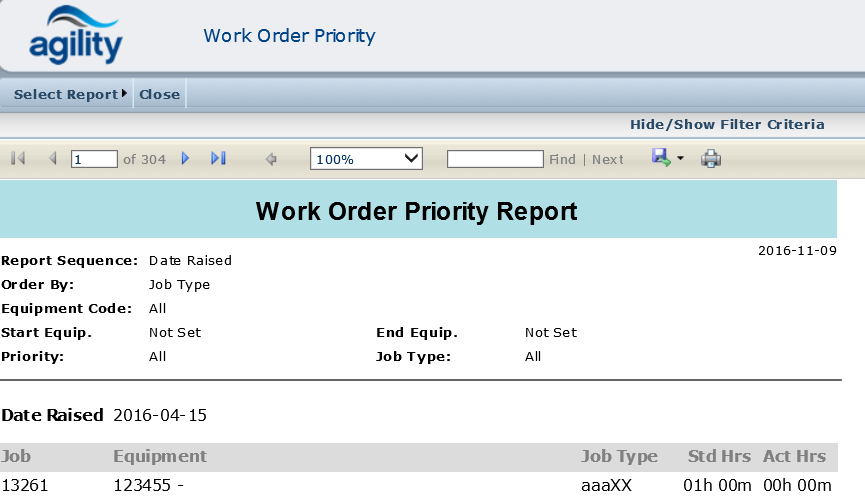This screenshot has width=865, height=504.
Task: Open the 100% zoom dropdown
Action: (366, 159)
